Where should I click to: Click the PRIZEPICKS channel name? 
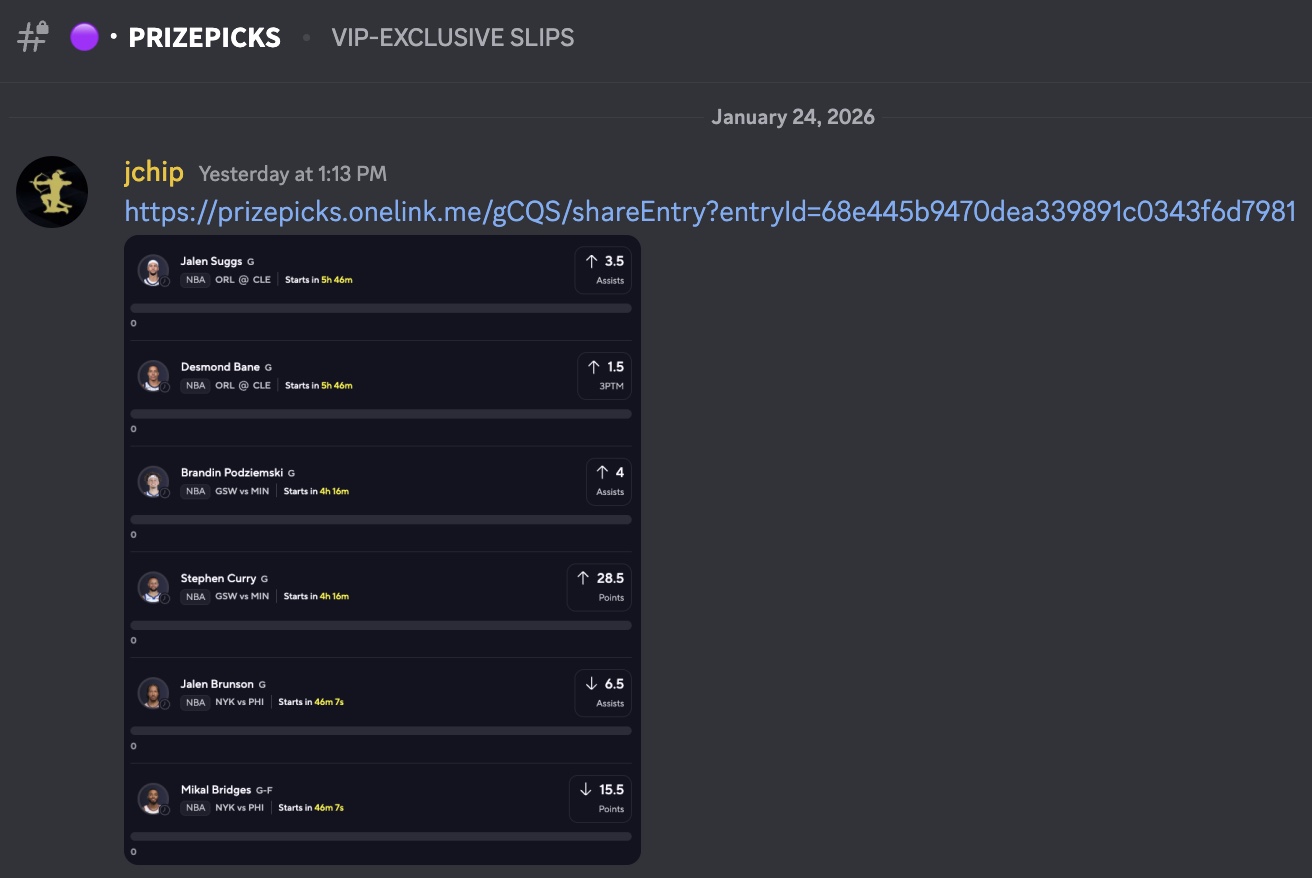[x=204, y=38]
